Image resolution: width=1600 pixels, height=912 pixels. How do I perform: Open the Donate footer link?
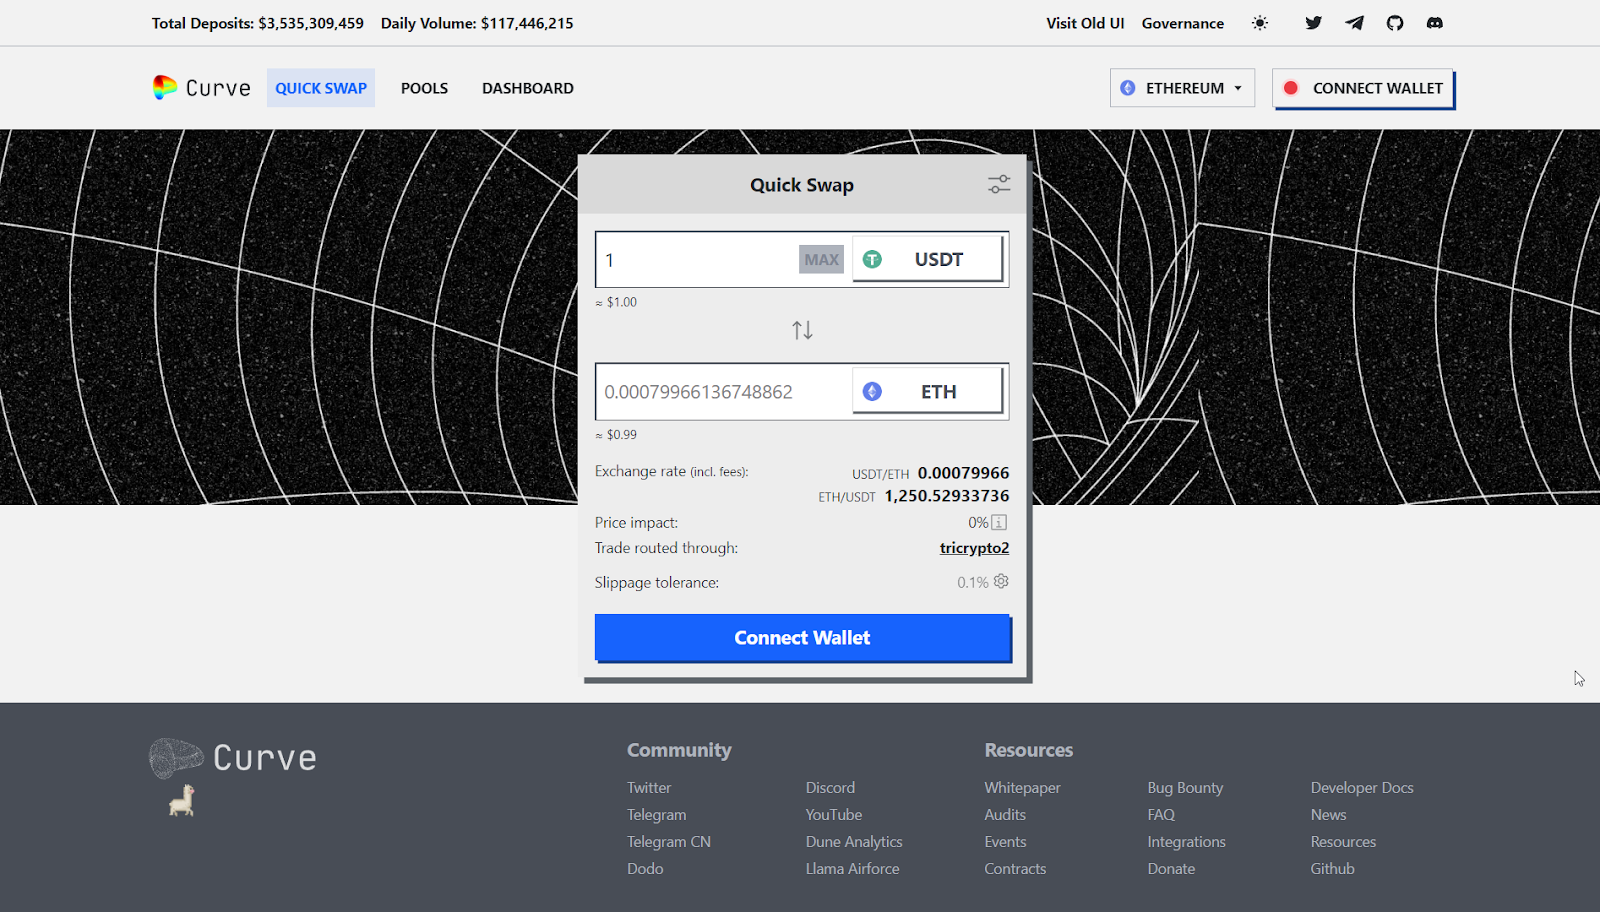tap(1171, 869)
